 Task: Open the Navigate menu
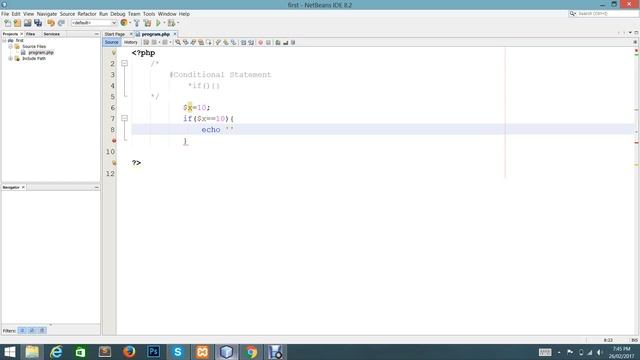tap(47, 14)
